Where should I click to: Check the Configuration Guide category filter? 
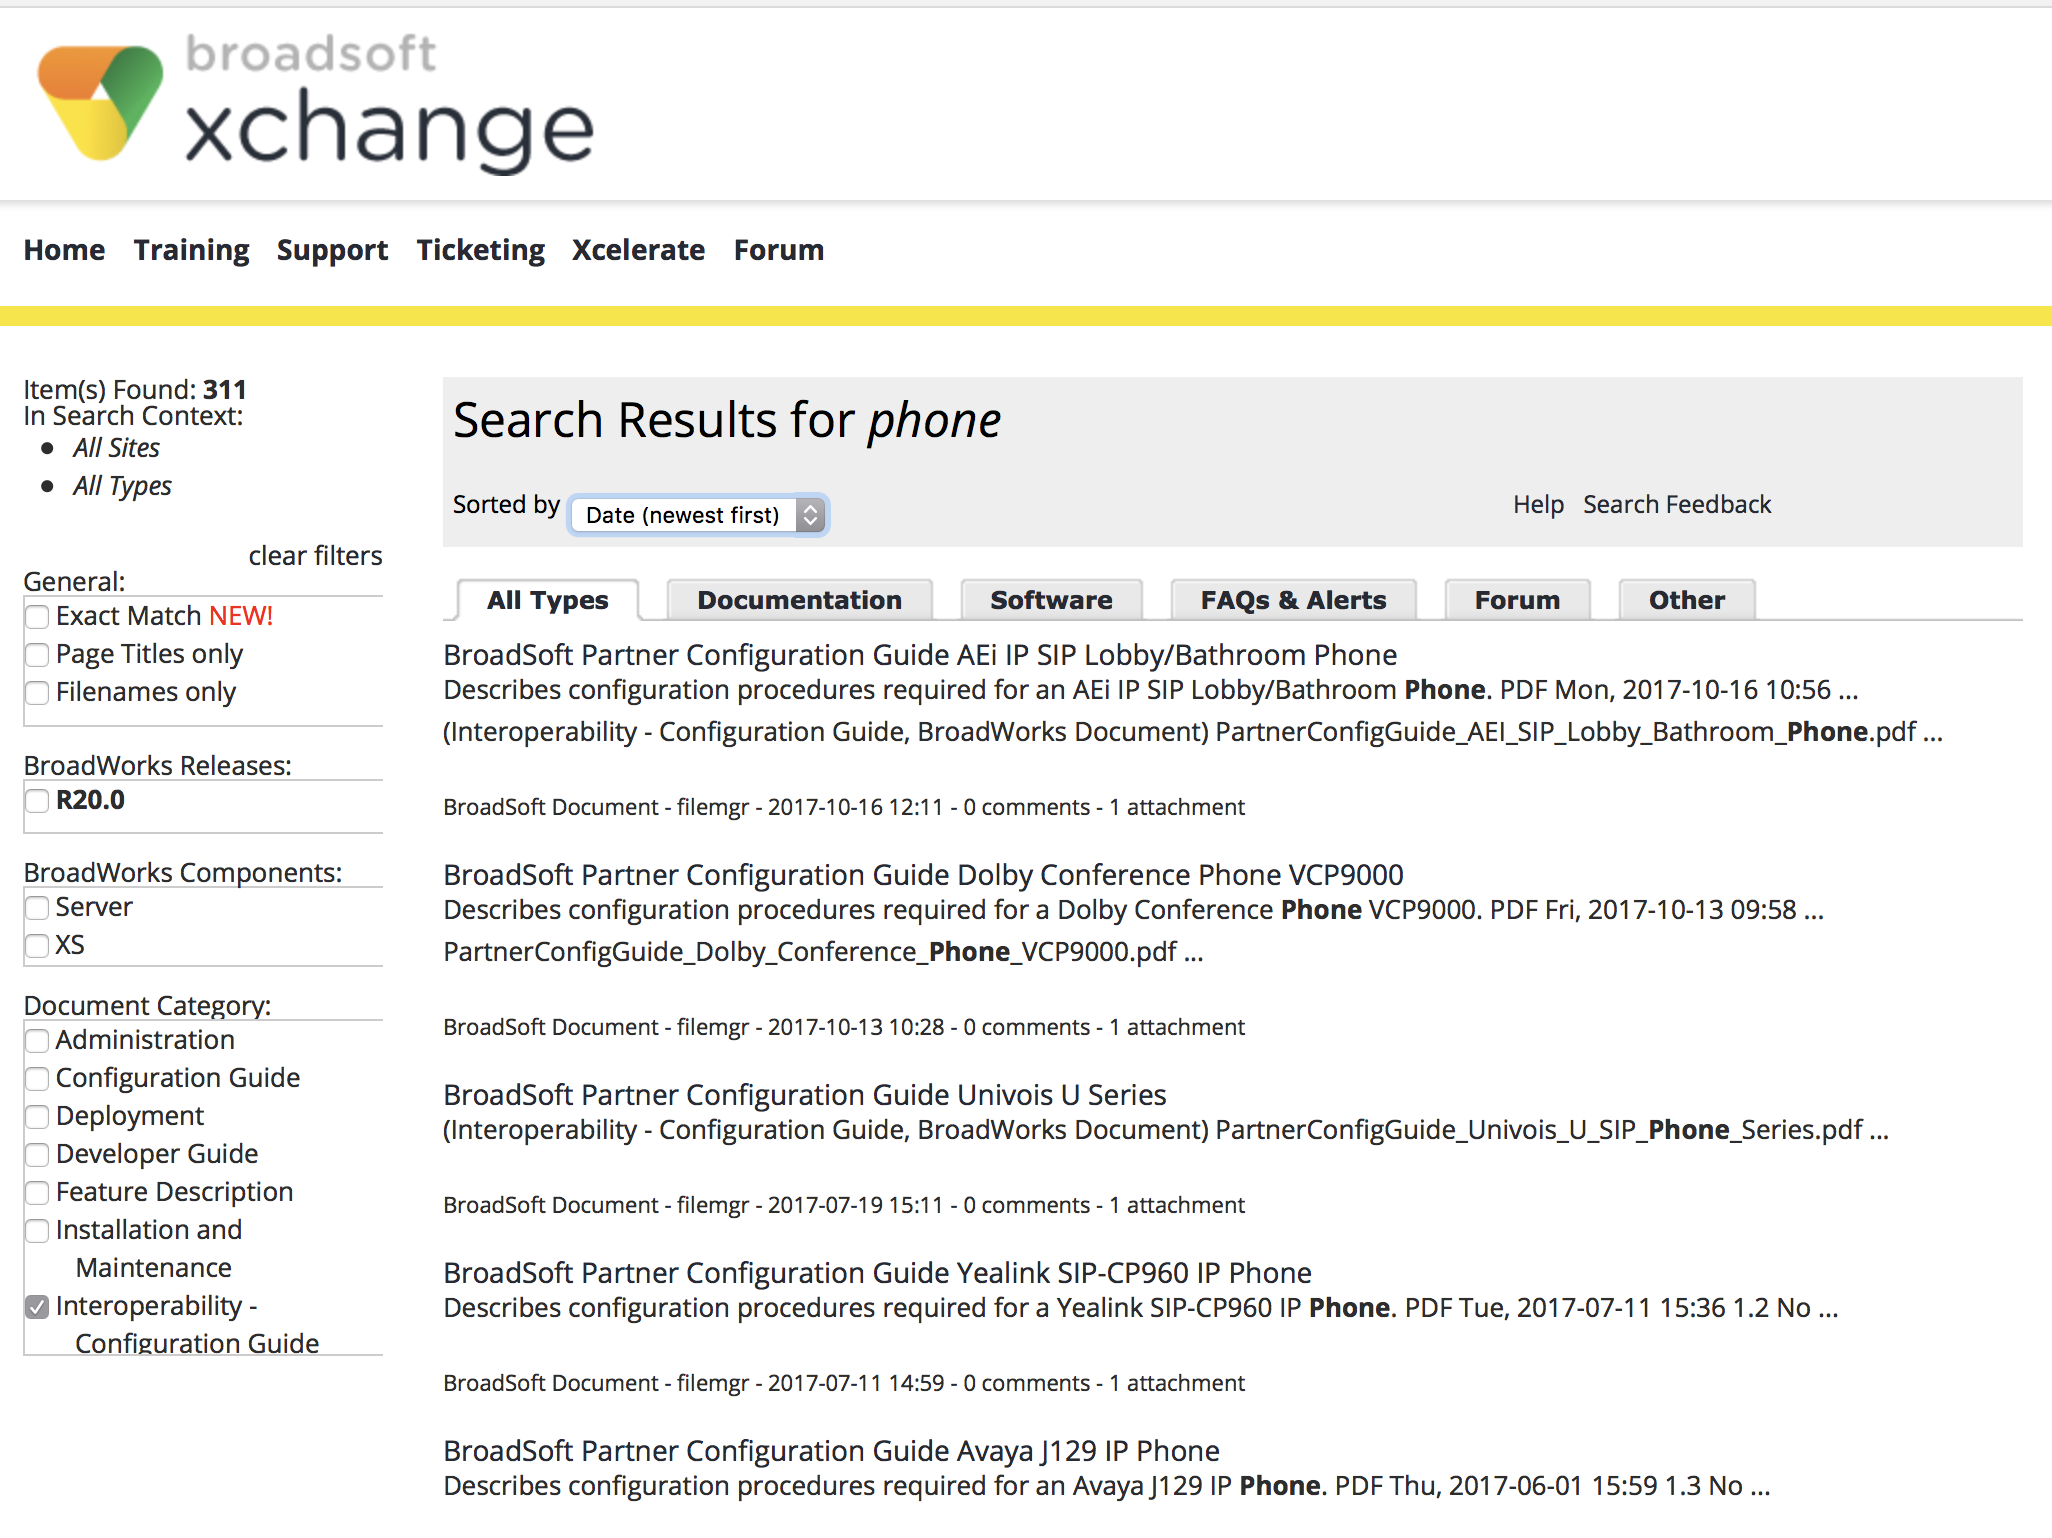pyautogui.click(x=37, y=1079)
